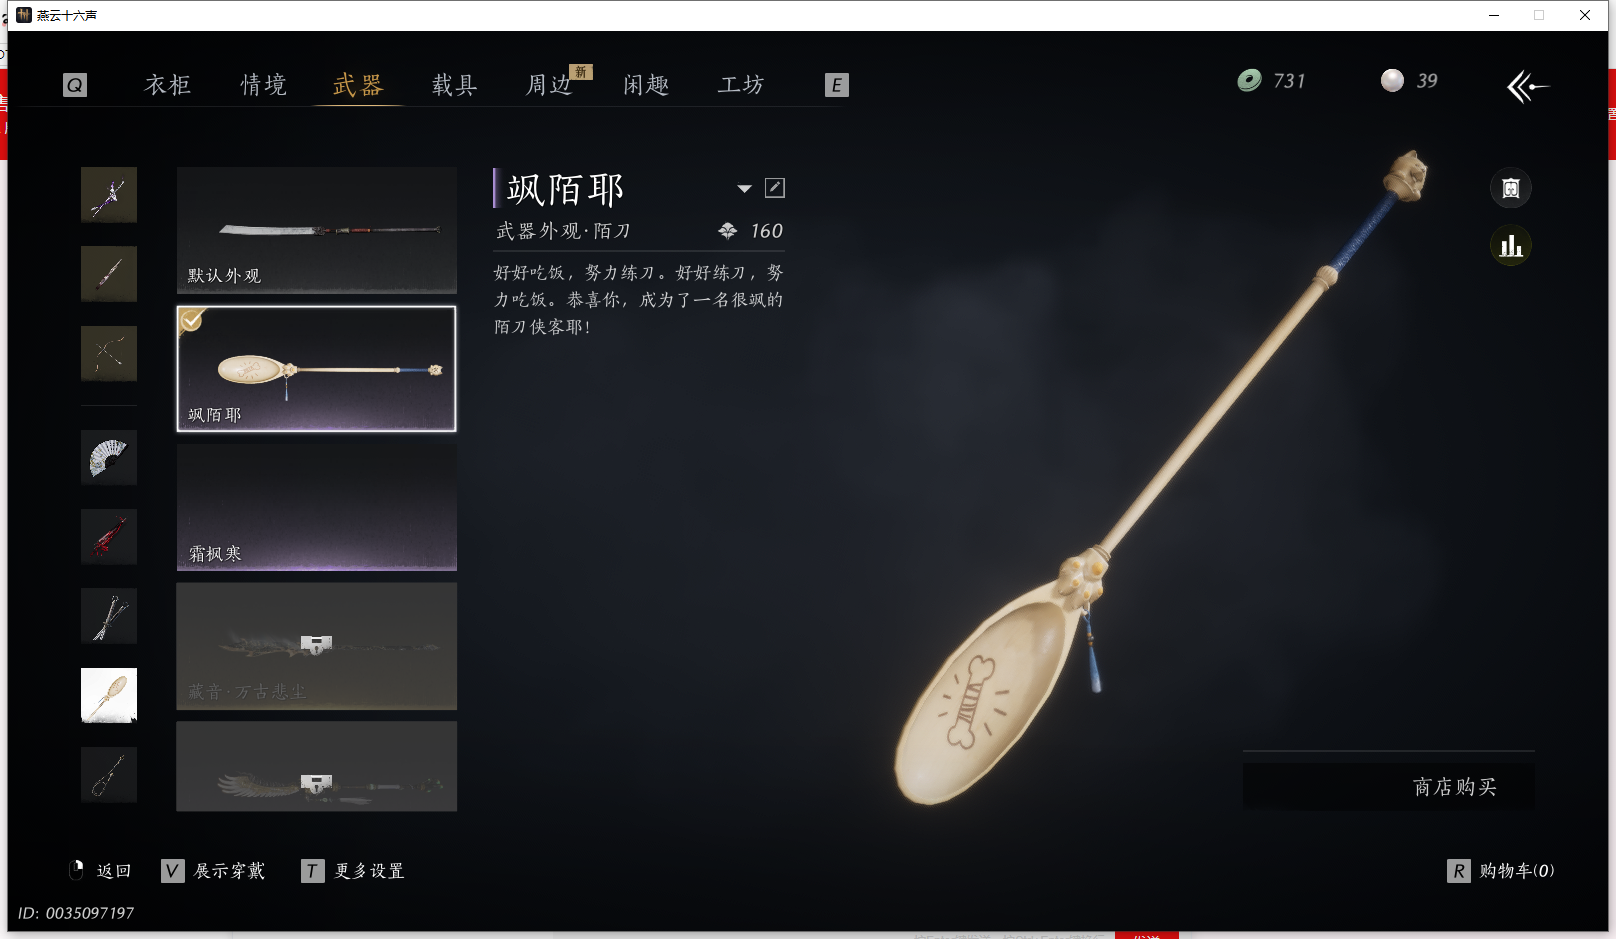Select the sword weapon category at top

(109, 195)
